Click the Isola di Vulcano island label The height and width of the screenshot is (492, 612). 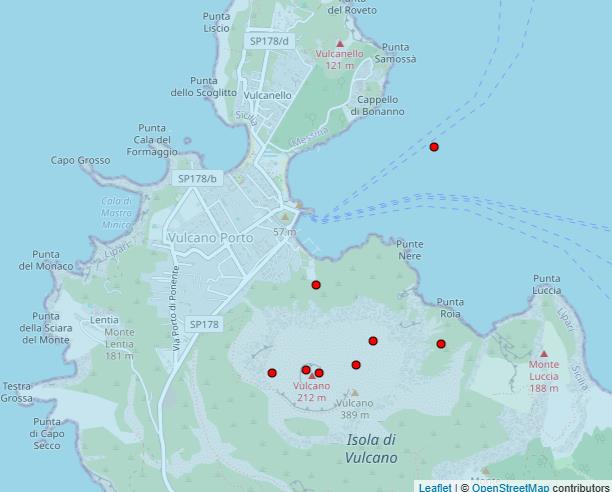[x=371, y=449]
